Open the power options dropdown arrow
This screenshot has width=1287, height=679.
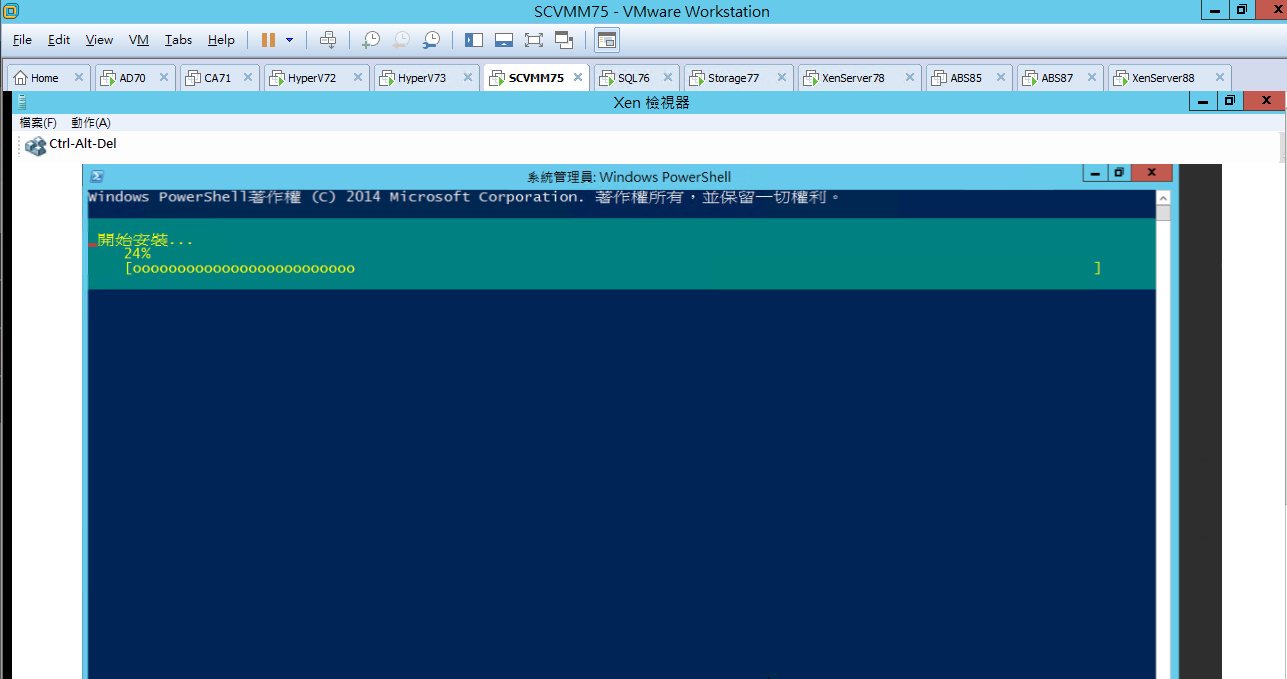(290, 40)
